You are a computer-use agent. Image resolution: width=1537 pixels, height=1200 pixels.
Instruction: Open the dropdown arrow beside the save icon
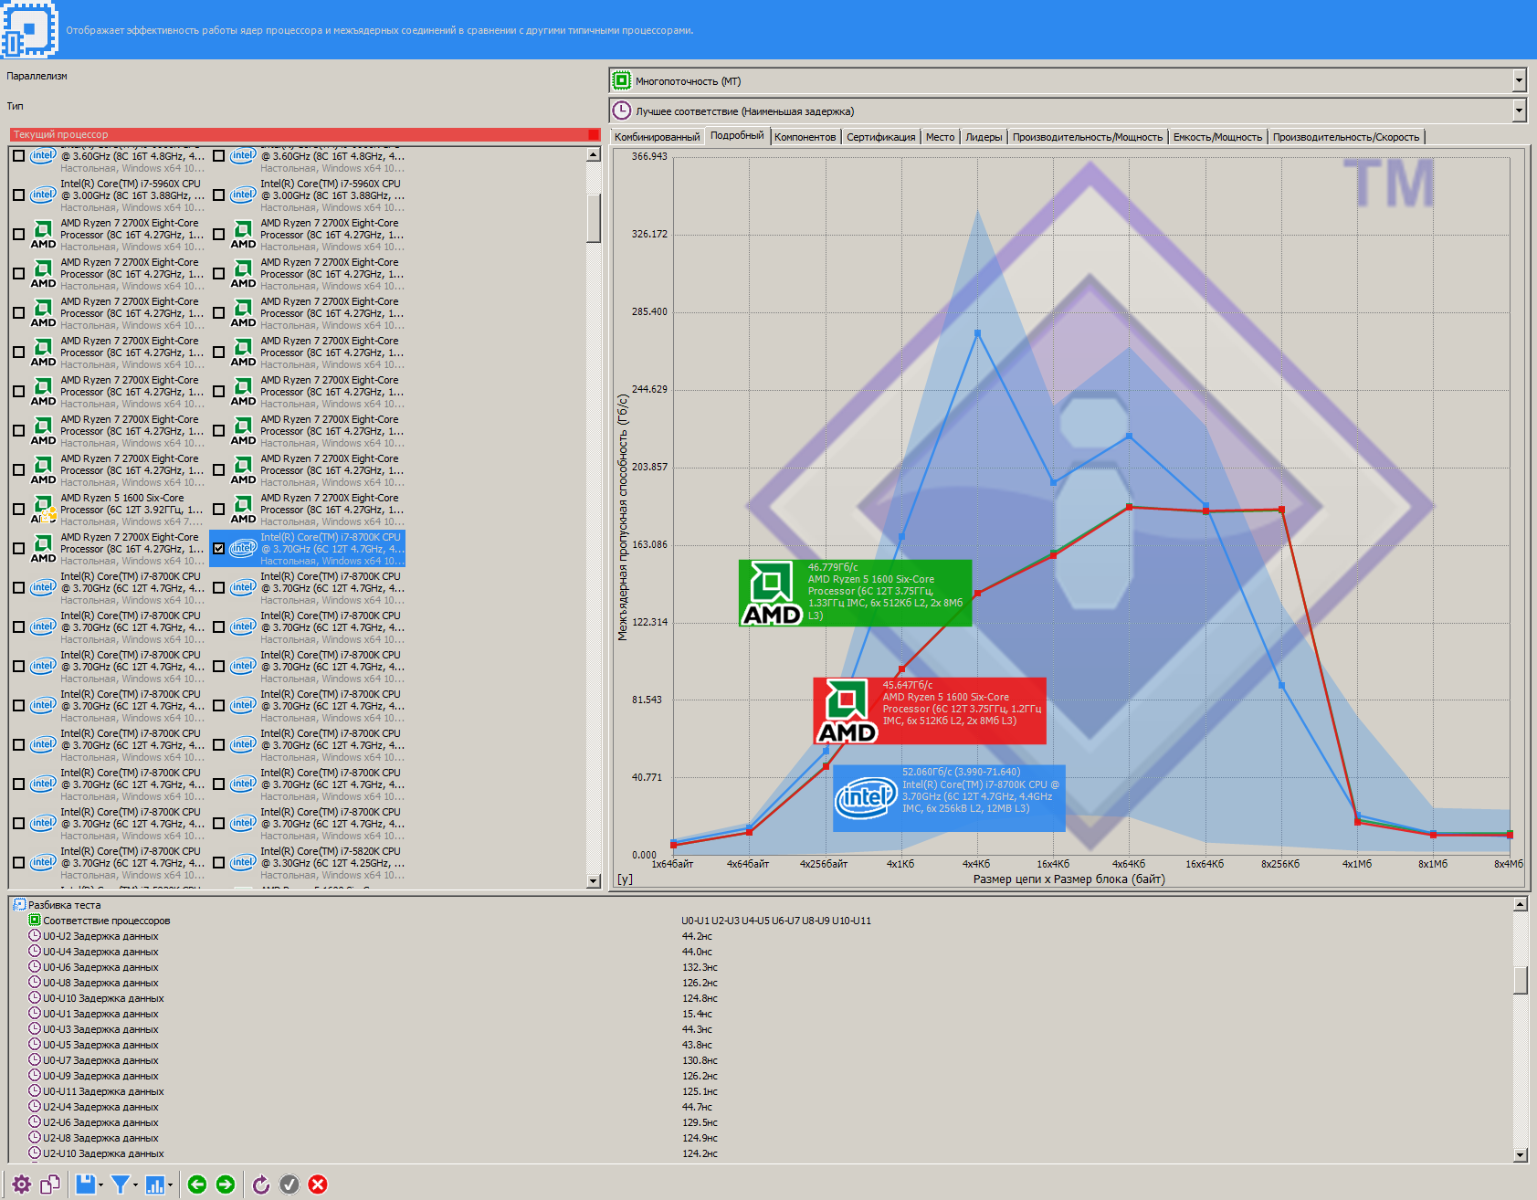101,1186
